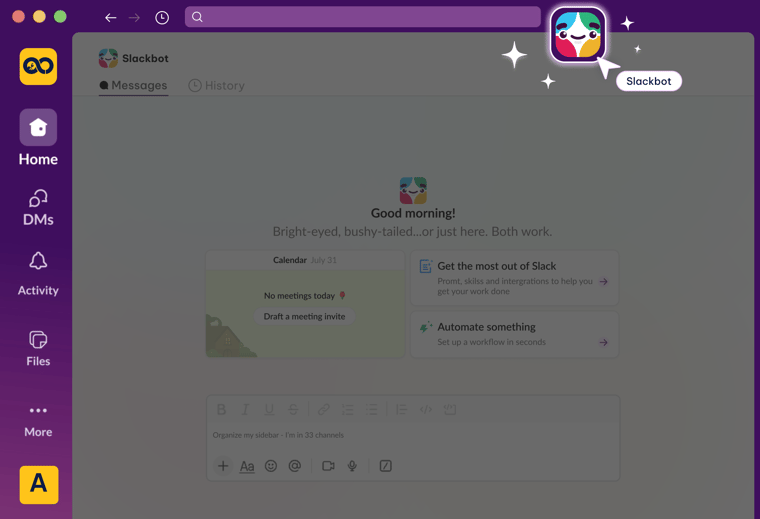This screenshot has height=519, width=760.
Task: Click the Slackbot conversation header name
Action: [145, 58]
